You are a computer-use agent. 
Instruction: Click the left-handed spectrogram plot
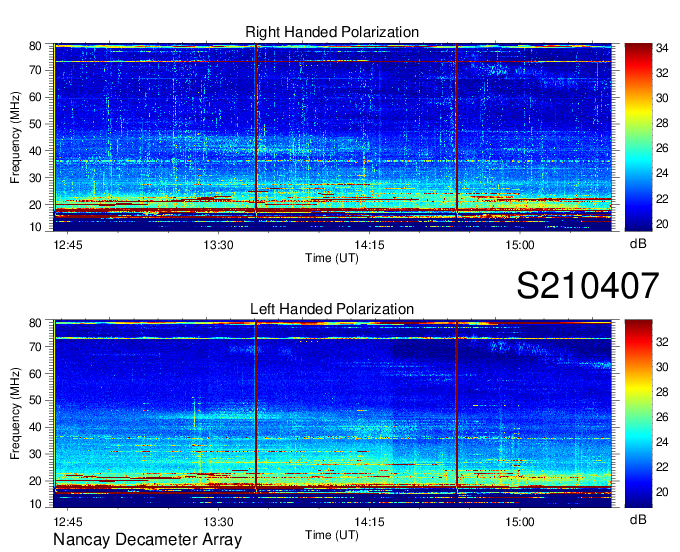pyautogui.click(x=333, y=414)
